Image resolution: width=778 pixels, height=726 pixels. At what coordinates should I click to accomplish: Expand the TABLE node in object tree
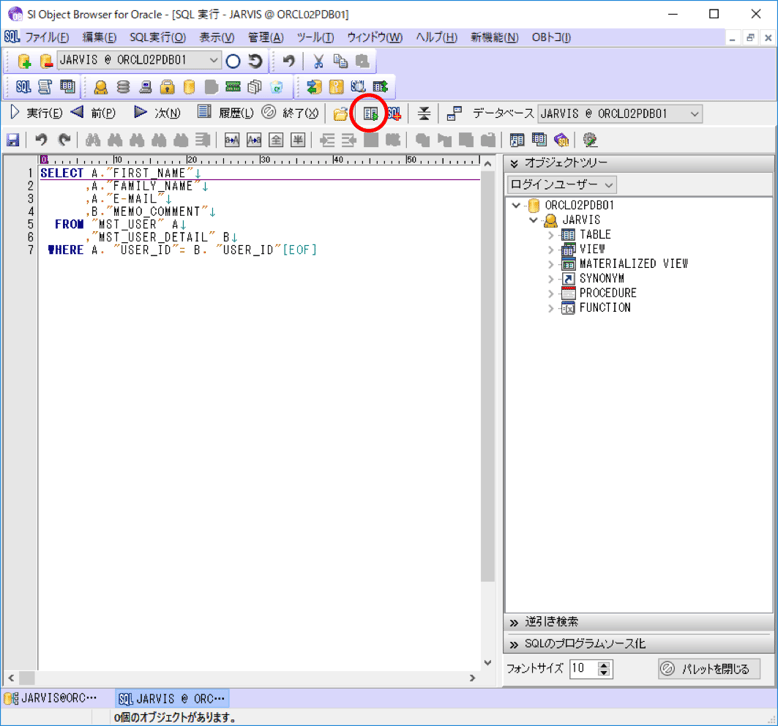click(x=550, y=235)
